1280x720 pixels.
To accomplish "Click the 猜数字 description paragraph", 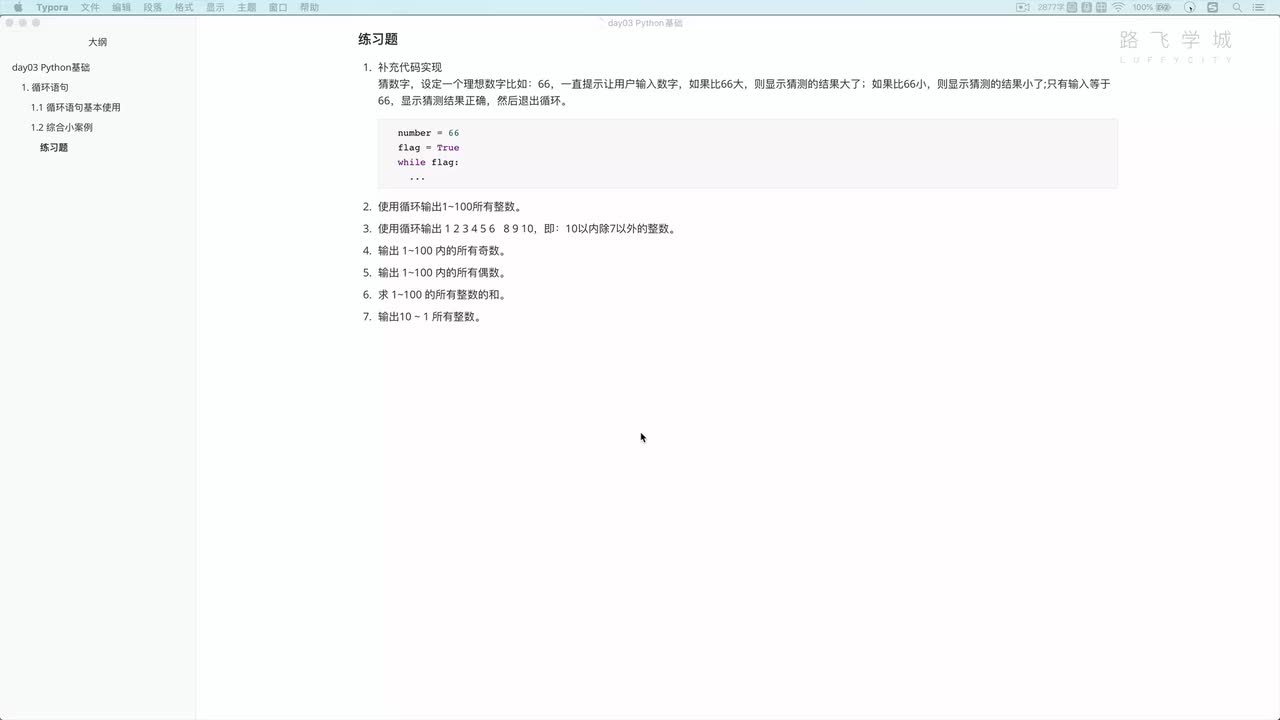I will (744, 92).
